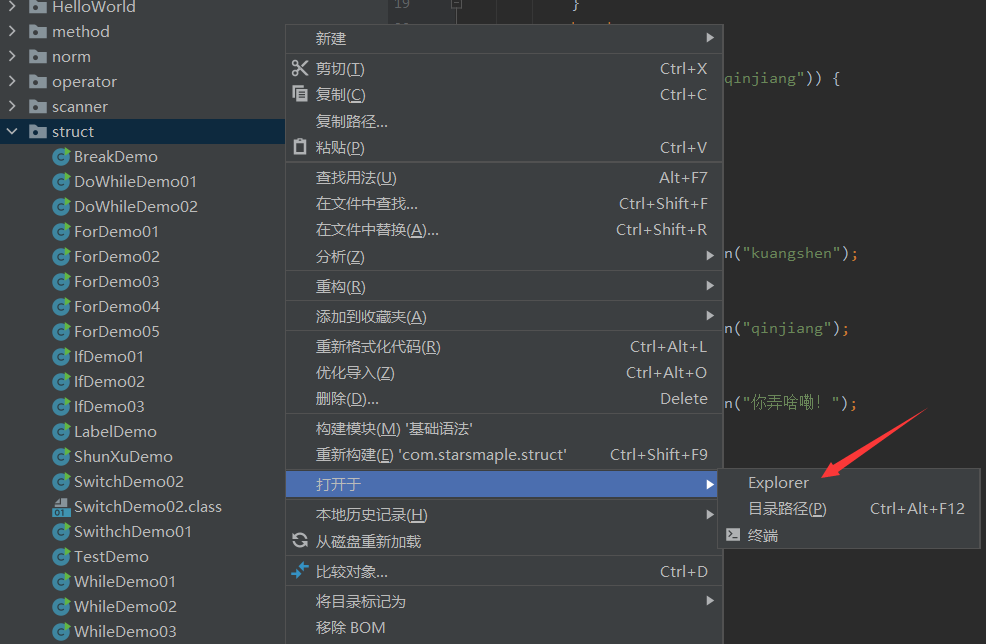Viewport: 986px width, 644px height.
Task: Click the operator folder icon
Action: (38, 82)
